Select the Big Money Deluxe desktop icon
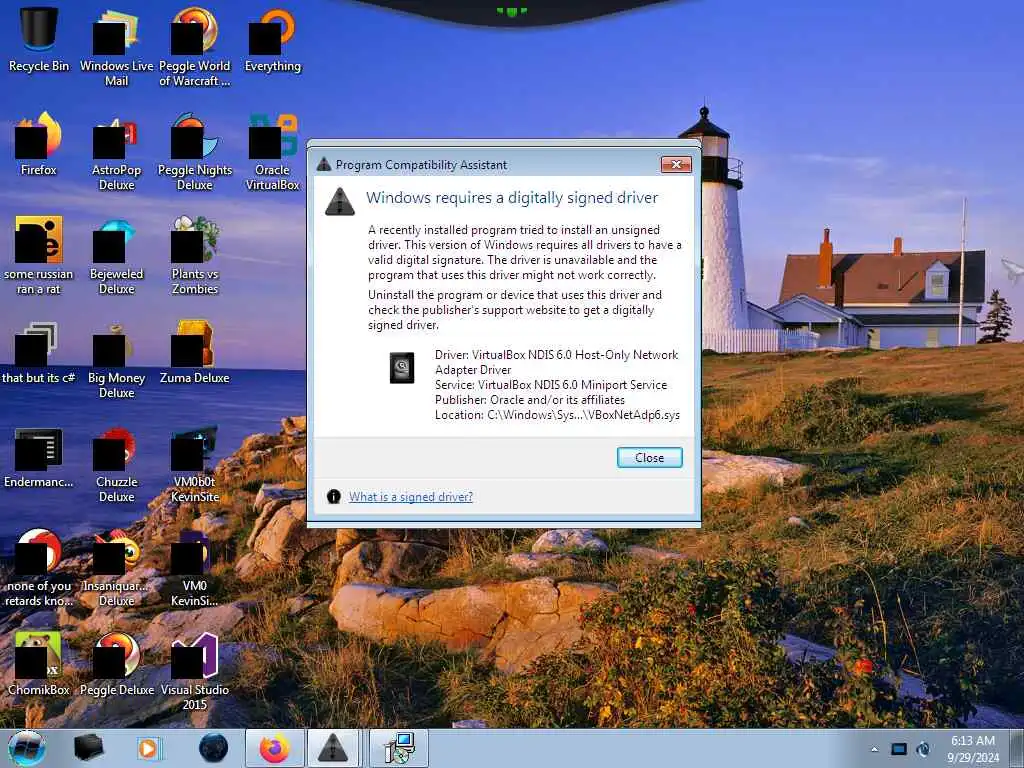This screenshot has width=1024, height=768. (x=116, y=360)
